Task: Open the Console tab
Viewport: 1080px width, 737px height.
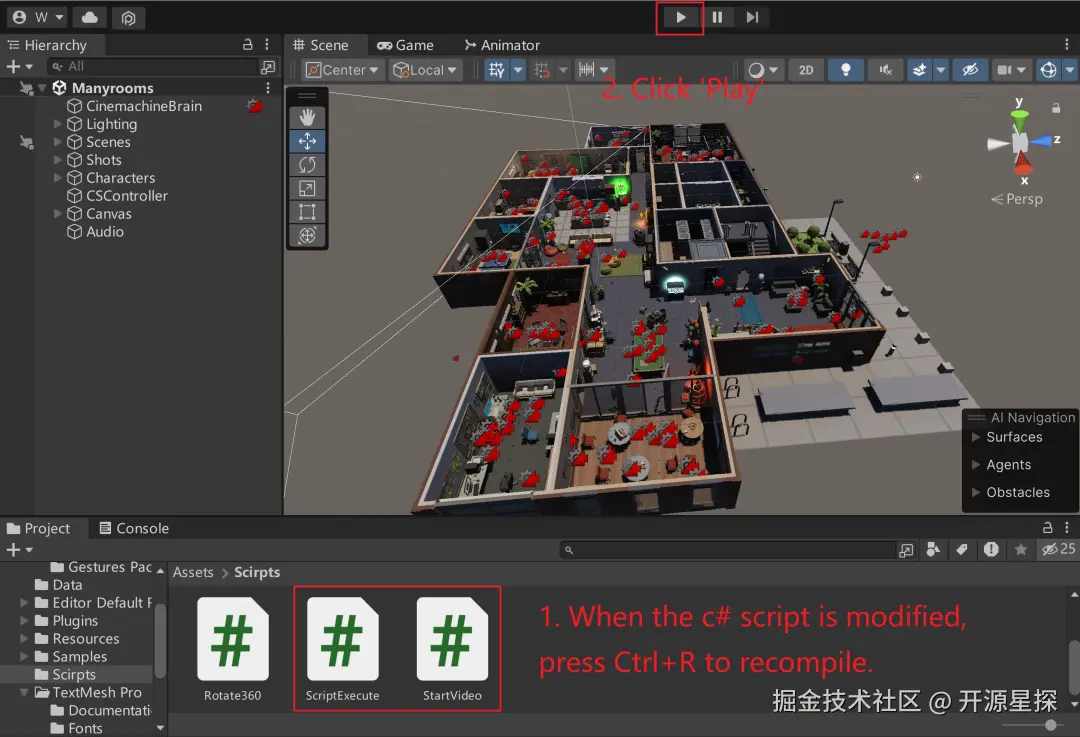Action: (x=134, y=528)
